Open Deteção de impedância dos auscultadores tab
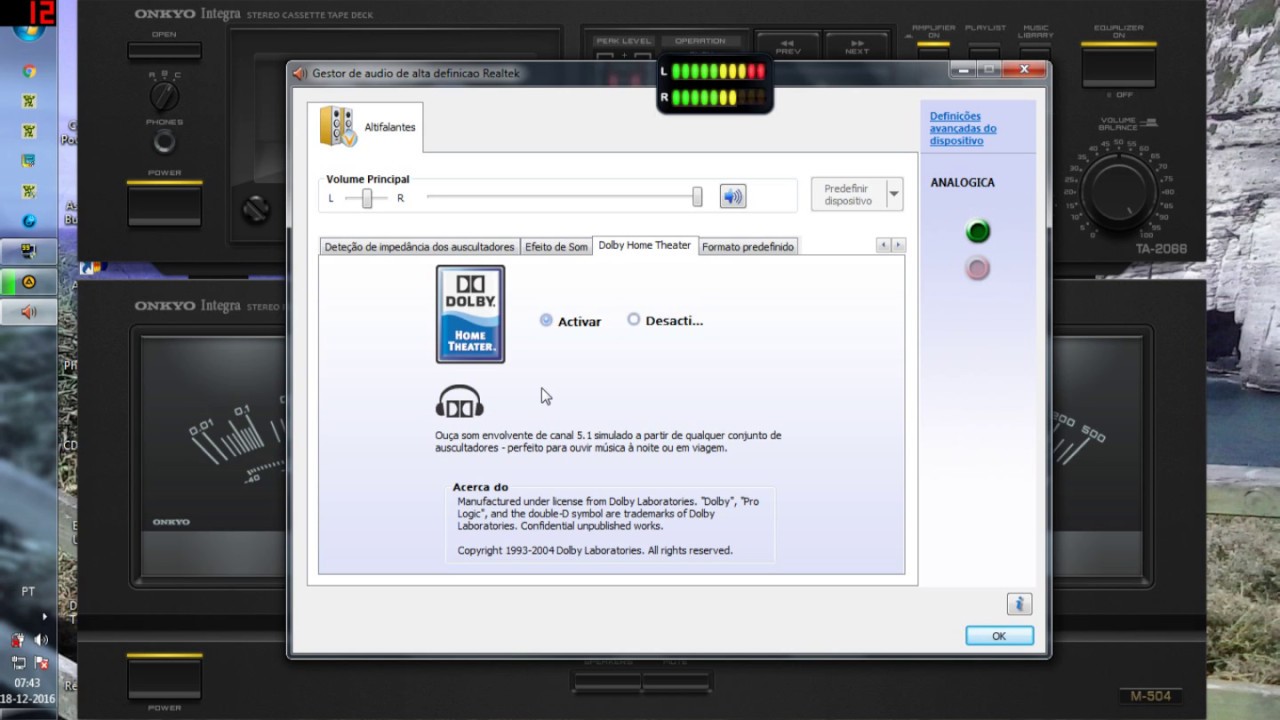The height and width of the screenshot is (720, 1280). [x=419, y=247]
